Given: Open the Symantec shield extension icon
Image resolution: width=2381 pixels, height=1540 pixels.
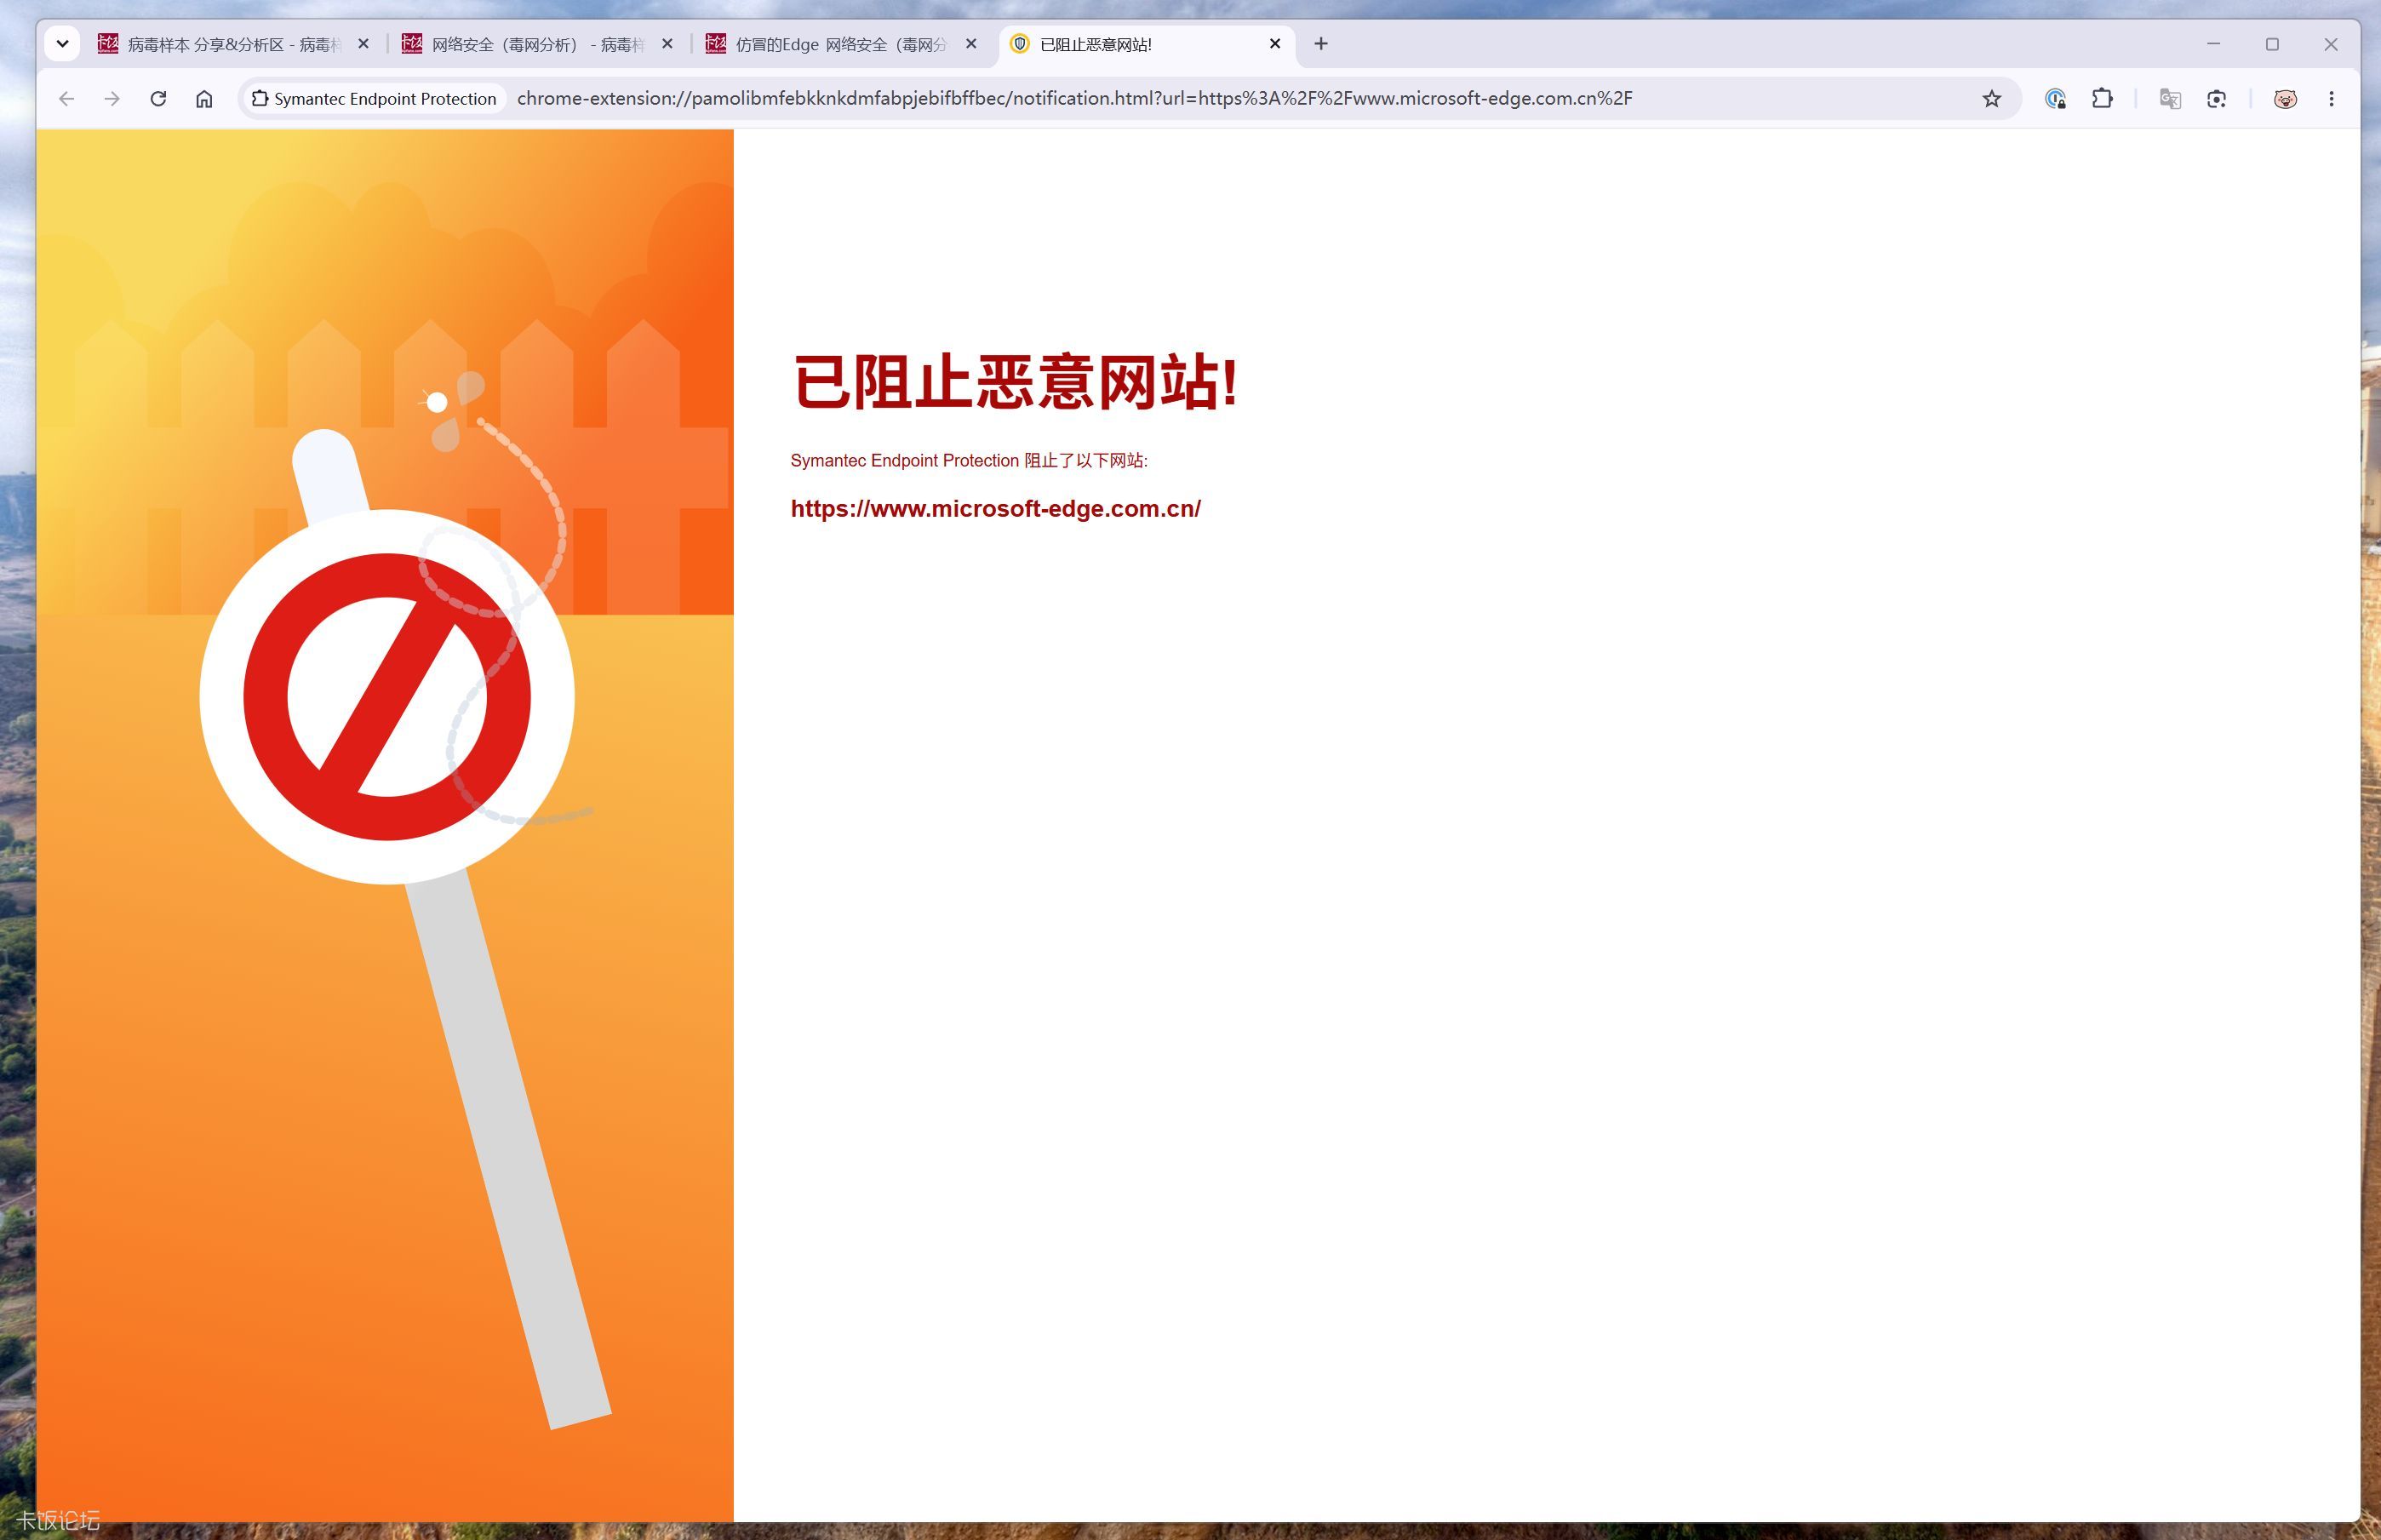Looking at the screenshot, I should click(2055, 99).
